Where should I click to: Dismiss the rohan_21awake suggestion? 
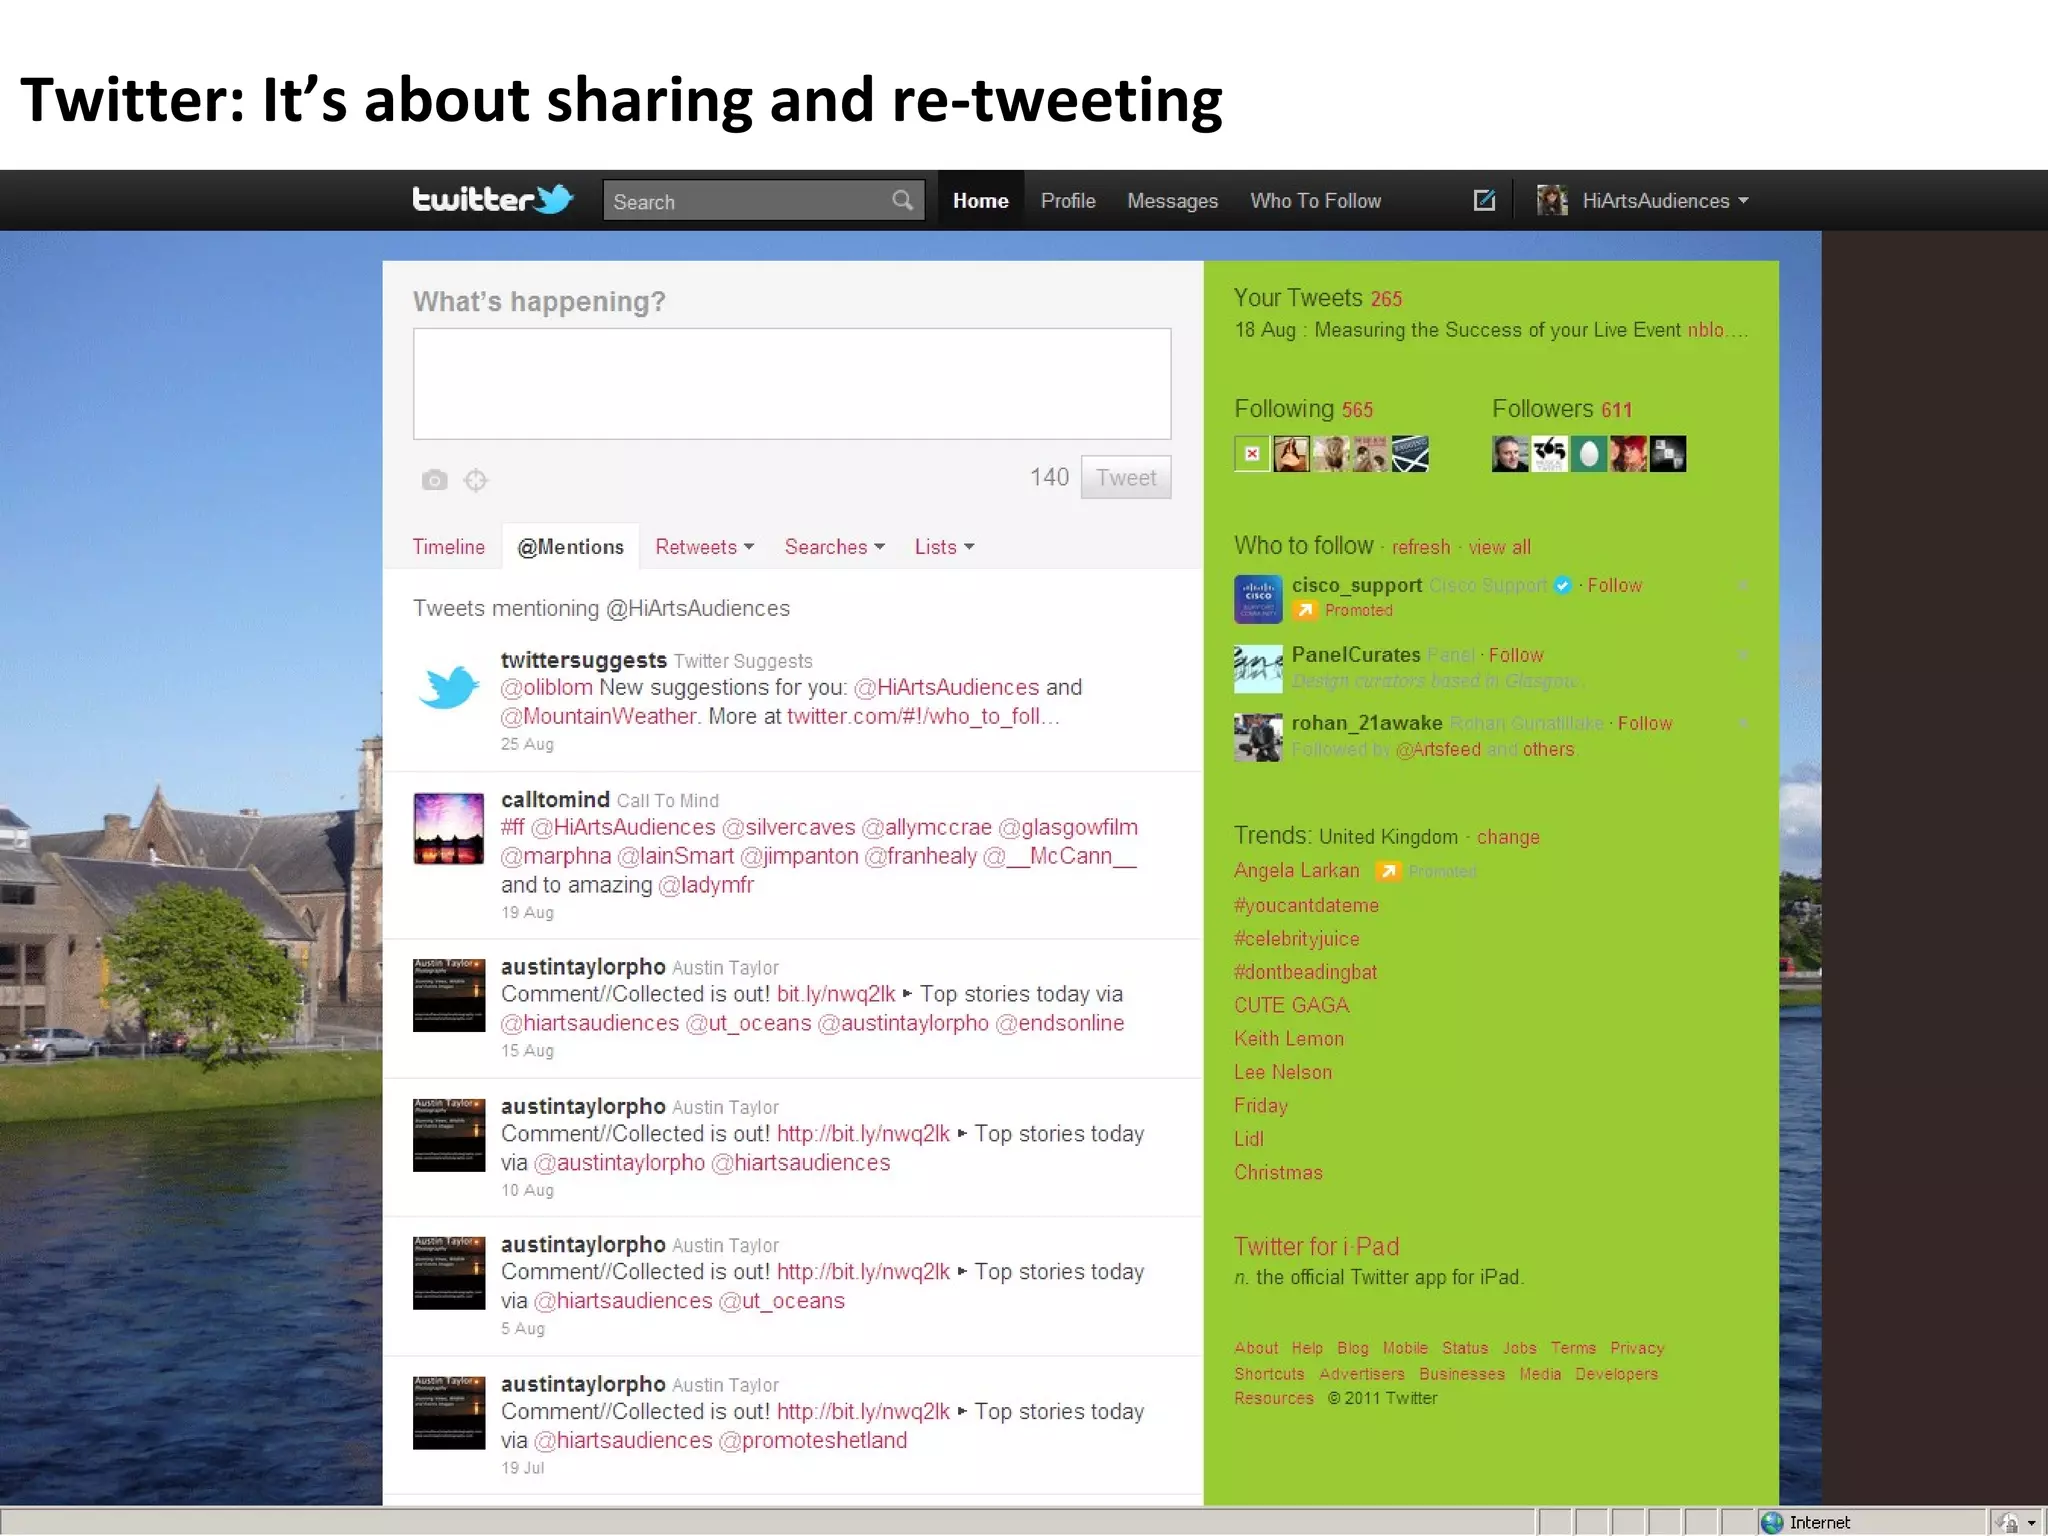pyautogui.click(x=1743, y=723)
